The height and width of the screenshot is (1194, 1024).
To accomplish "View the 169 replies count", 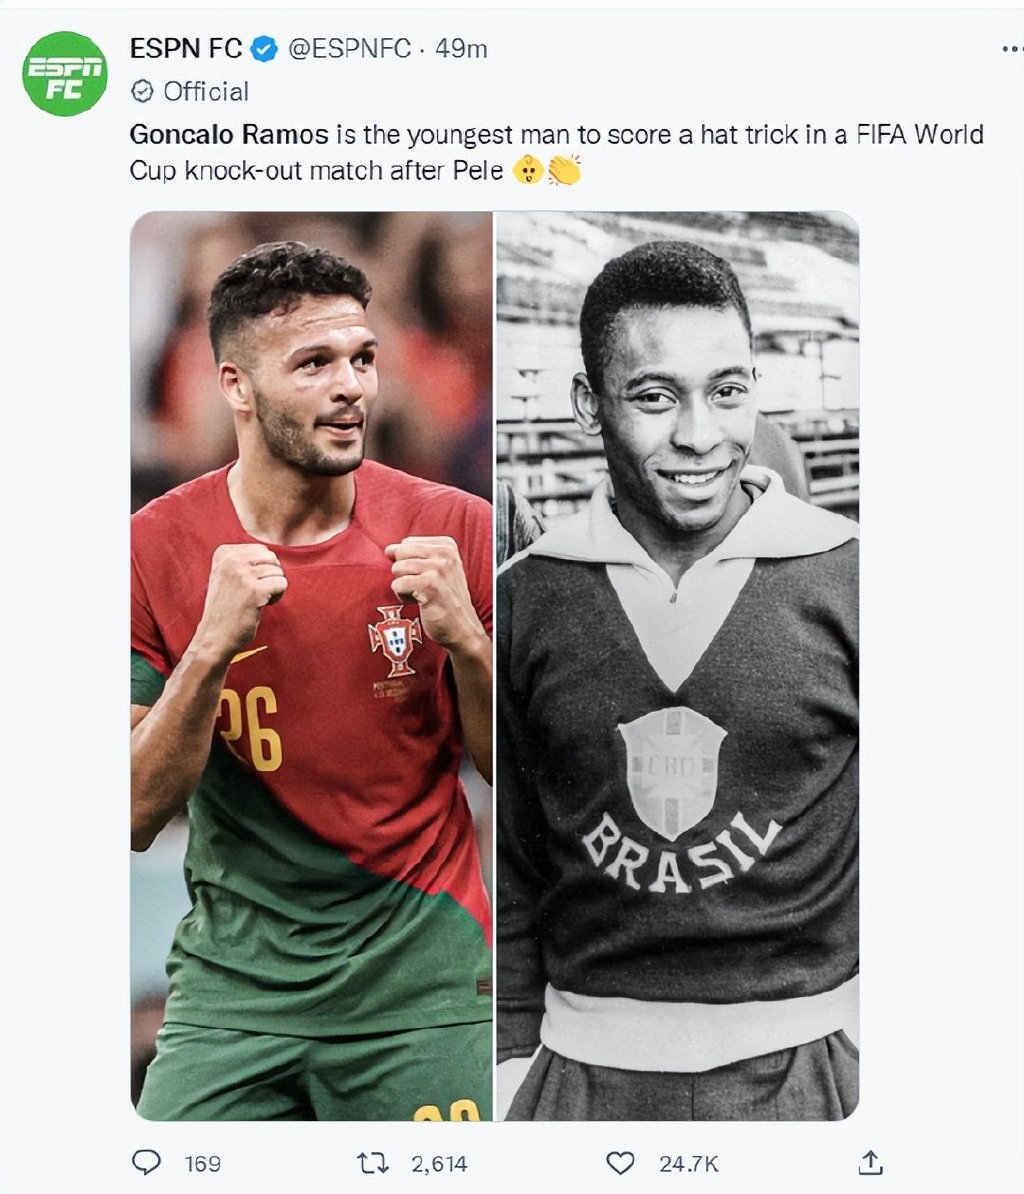I will point(203,1164).
